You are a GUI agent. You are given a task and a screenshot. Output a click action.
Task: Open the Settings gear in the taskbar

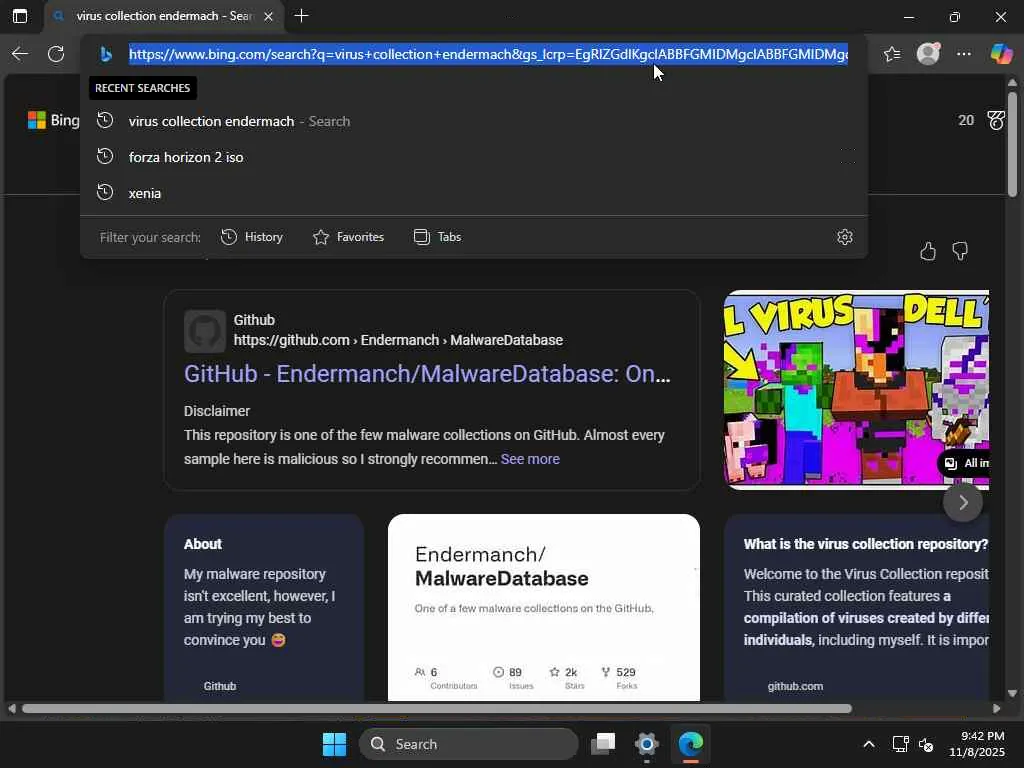coord(647,744)
